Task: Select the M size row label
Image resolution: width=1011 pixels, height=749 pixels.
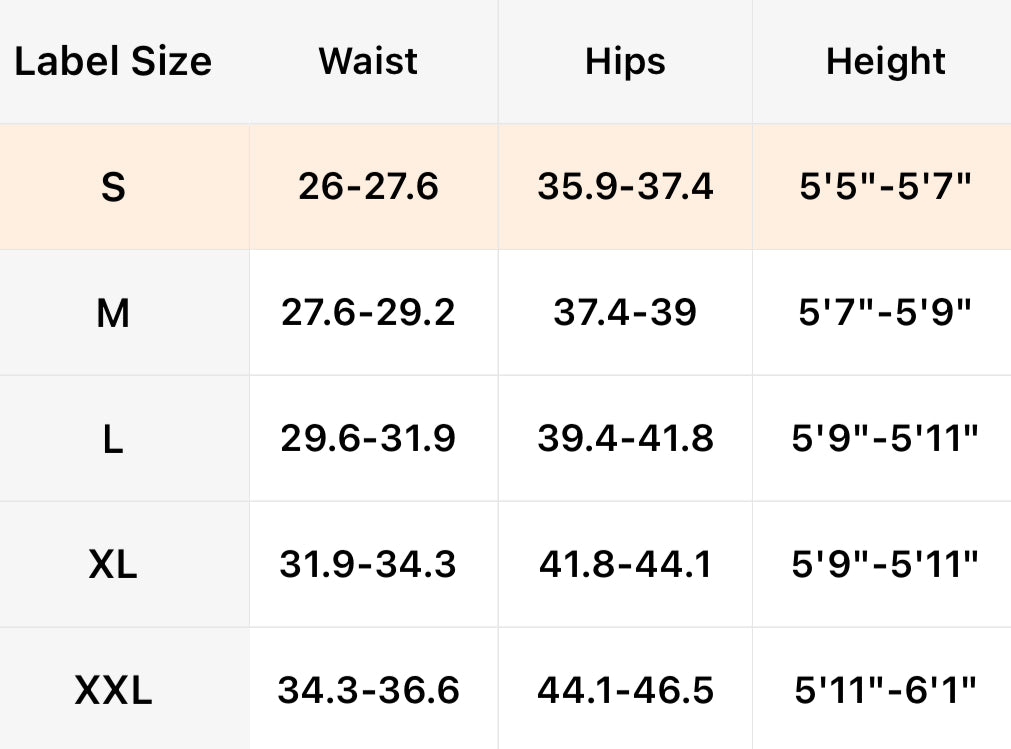Action: click(113, 313)
